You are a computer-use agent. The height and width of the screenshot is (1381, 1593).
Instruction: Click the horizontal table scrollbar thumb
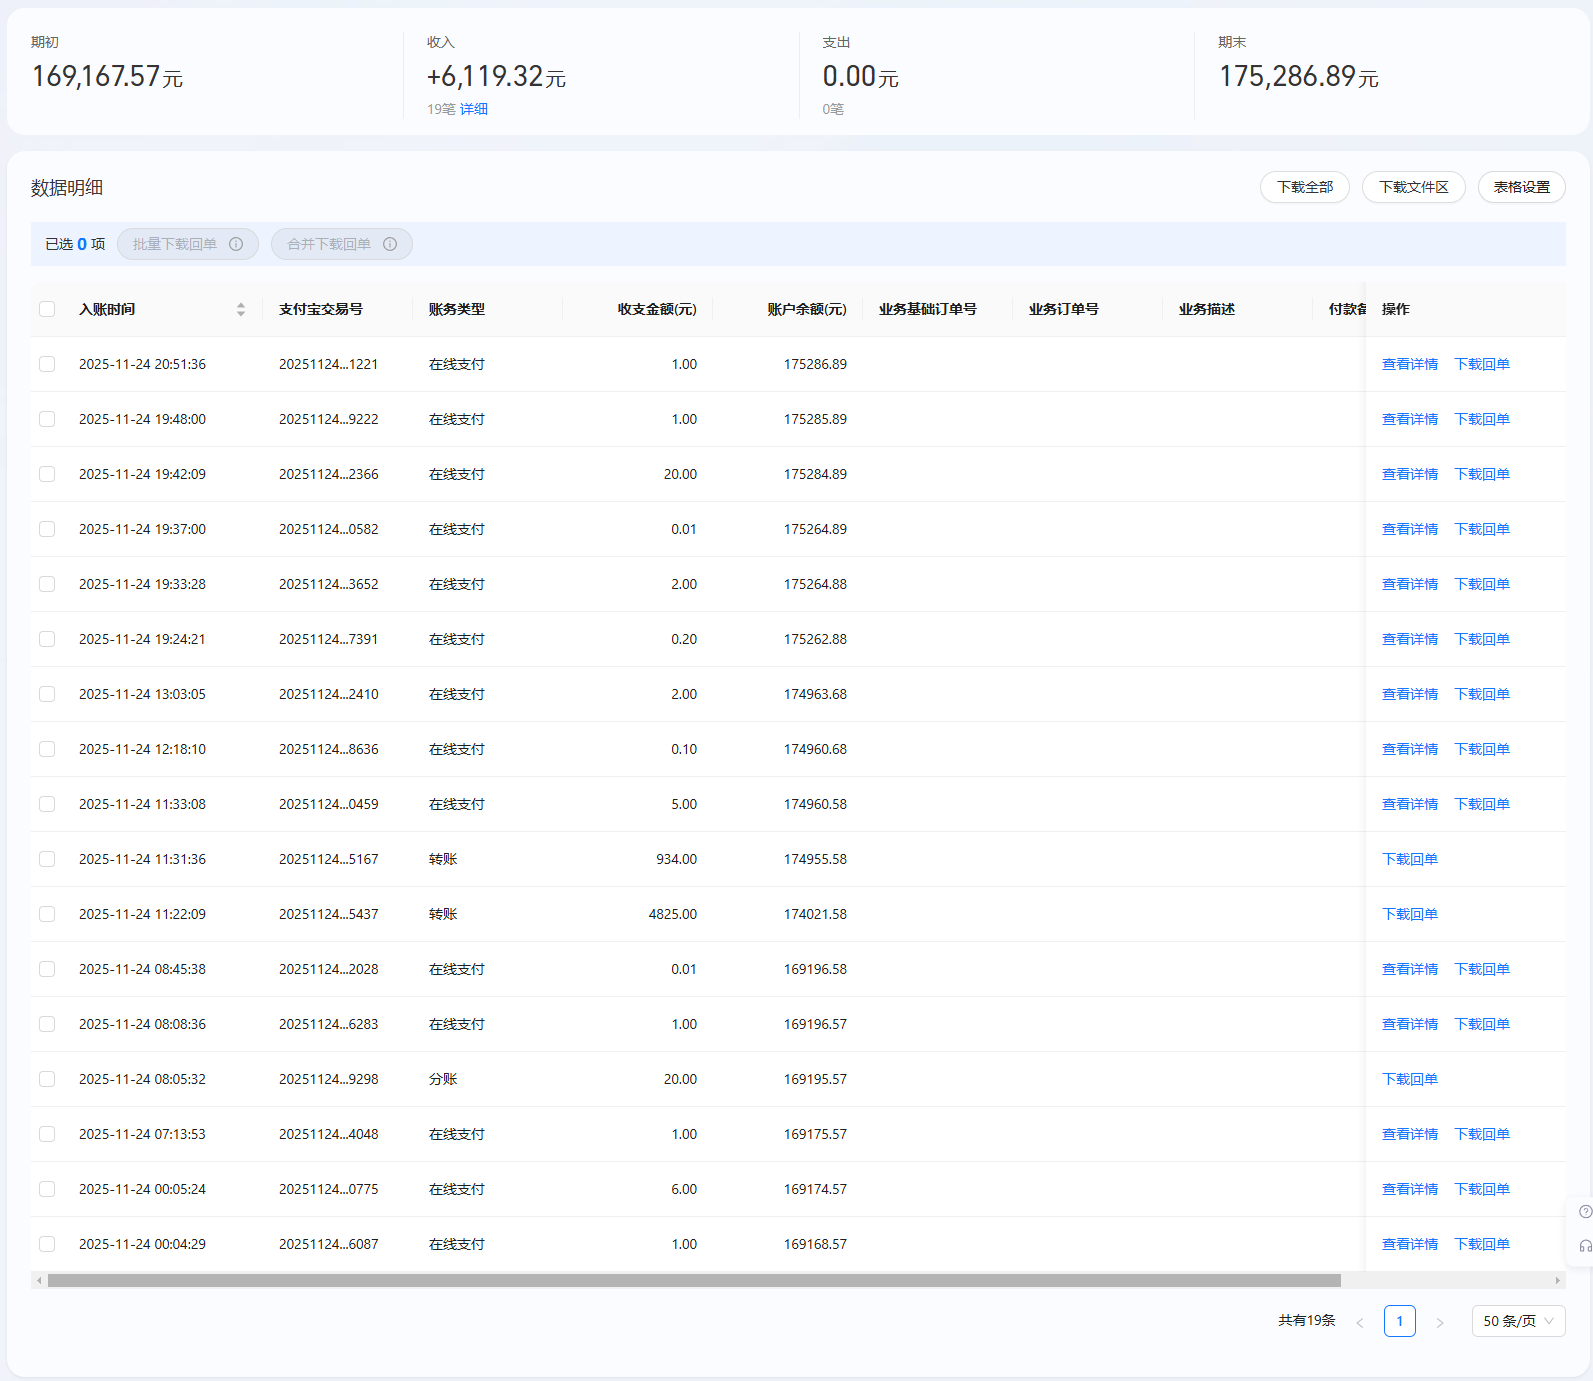pos(694,1281)
